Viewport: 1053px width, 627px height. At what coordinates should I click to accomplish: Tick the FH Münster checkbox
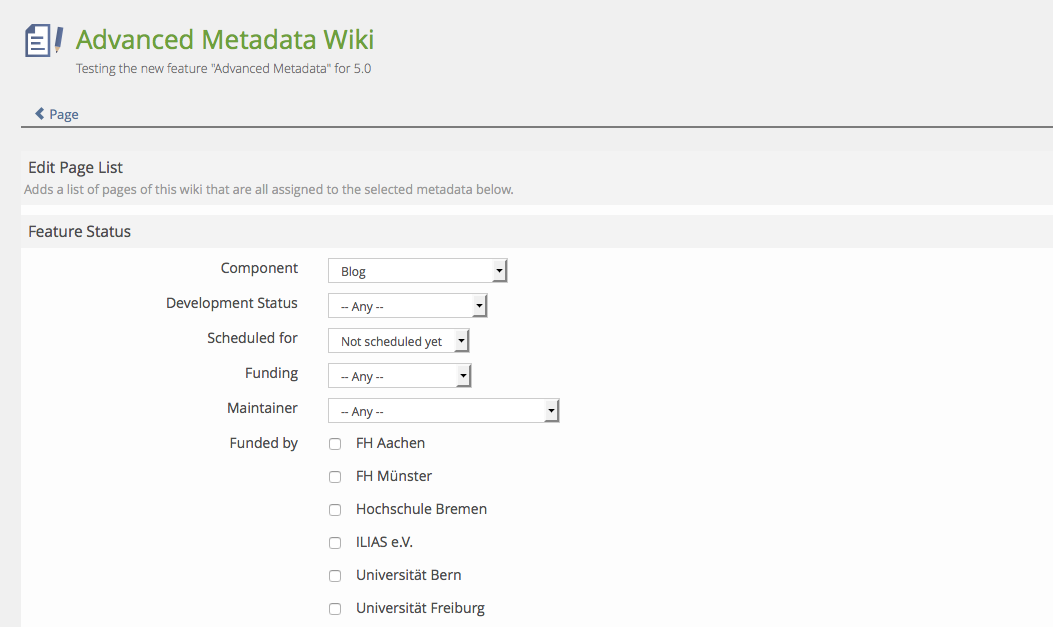point(335,477)
